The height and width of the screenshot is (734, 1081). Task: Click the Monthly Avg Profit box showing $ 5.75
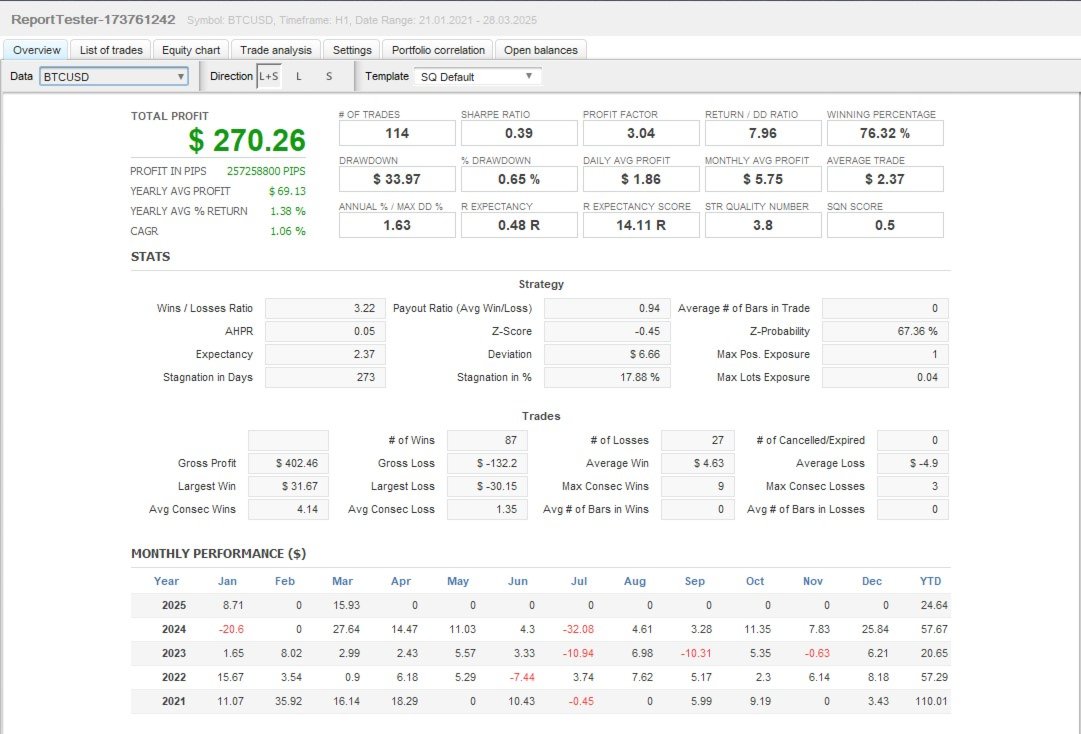click(x=763, y=179)
